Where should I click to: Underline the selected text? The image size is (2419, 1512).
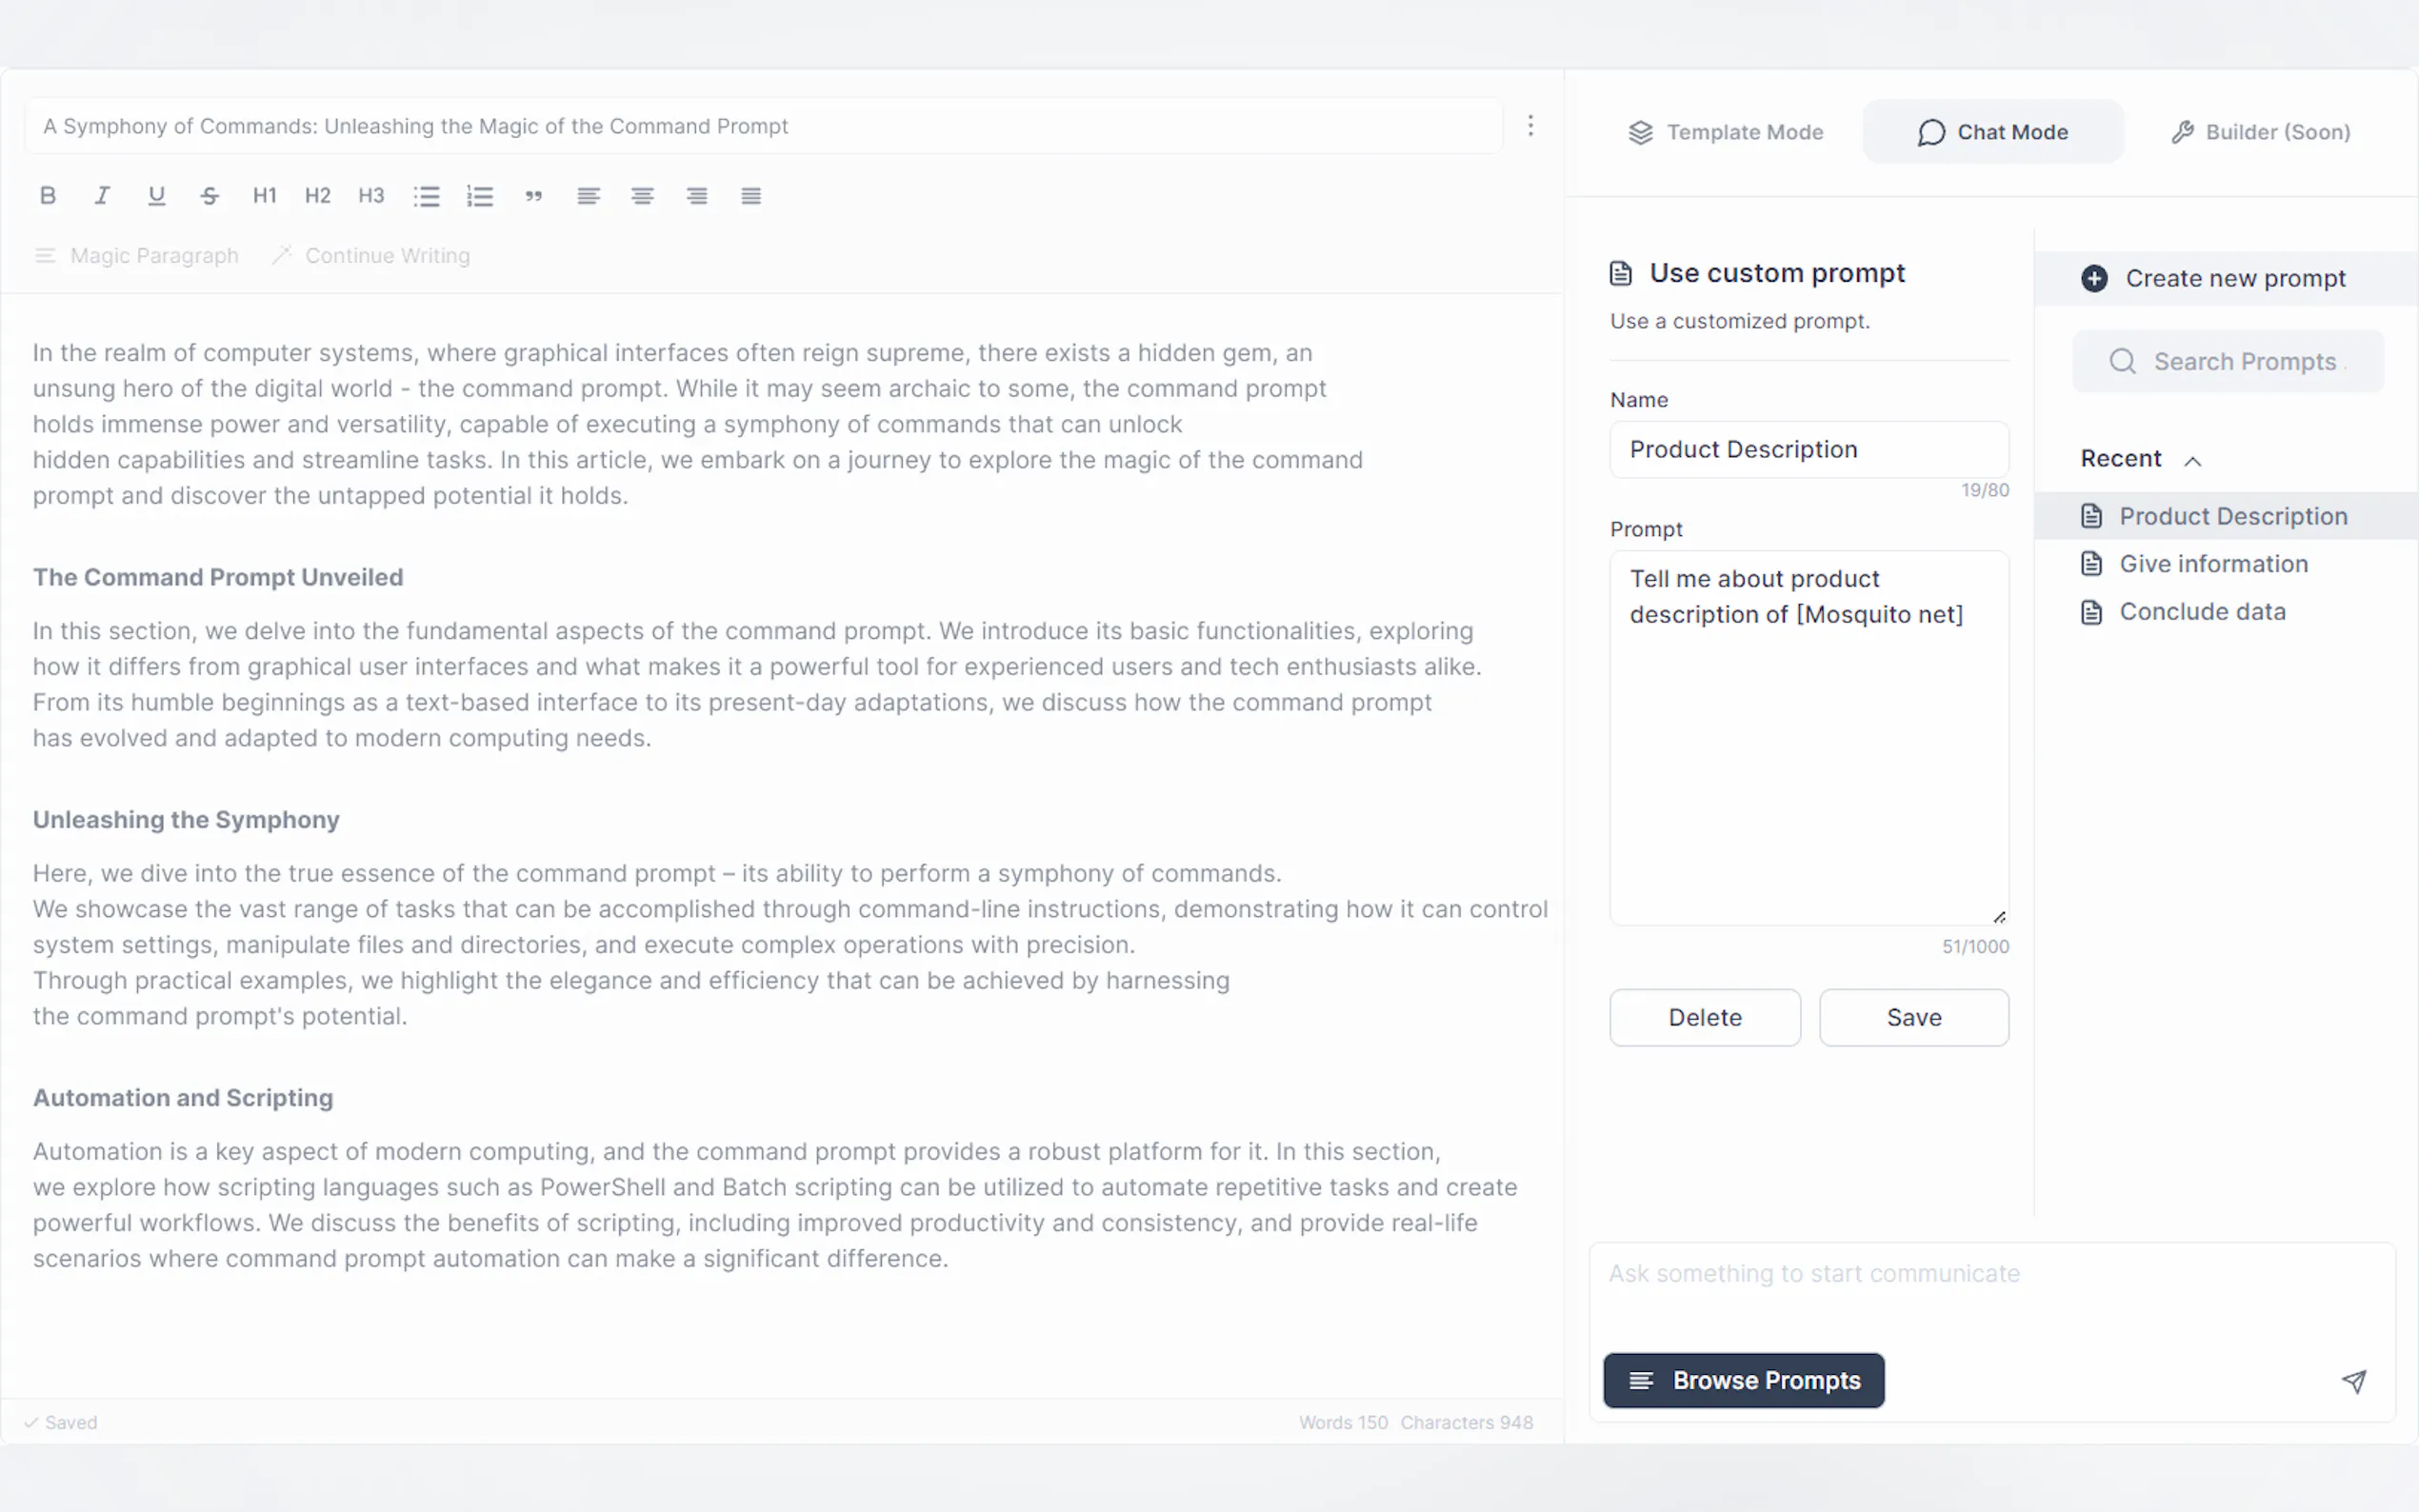coord(156,196)
